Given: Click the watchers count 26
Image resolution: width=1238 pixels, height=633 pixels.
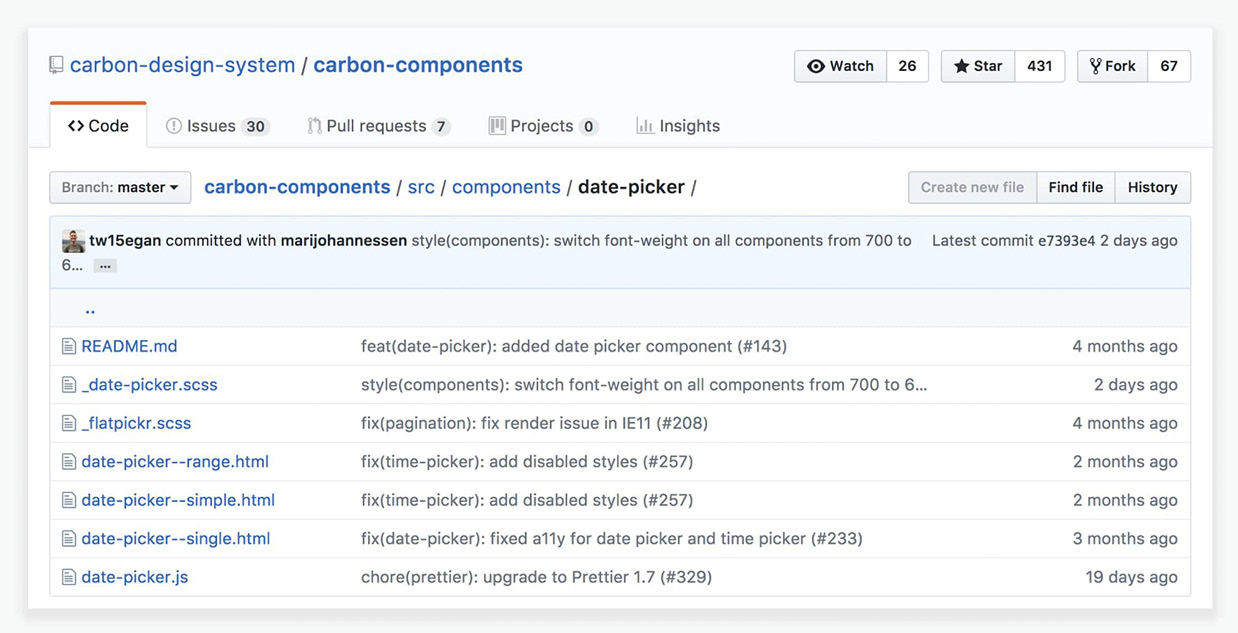Looking at the screenshot, I should tap(907, 66).
